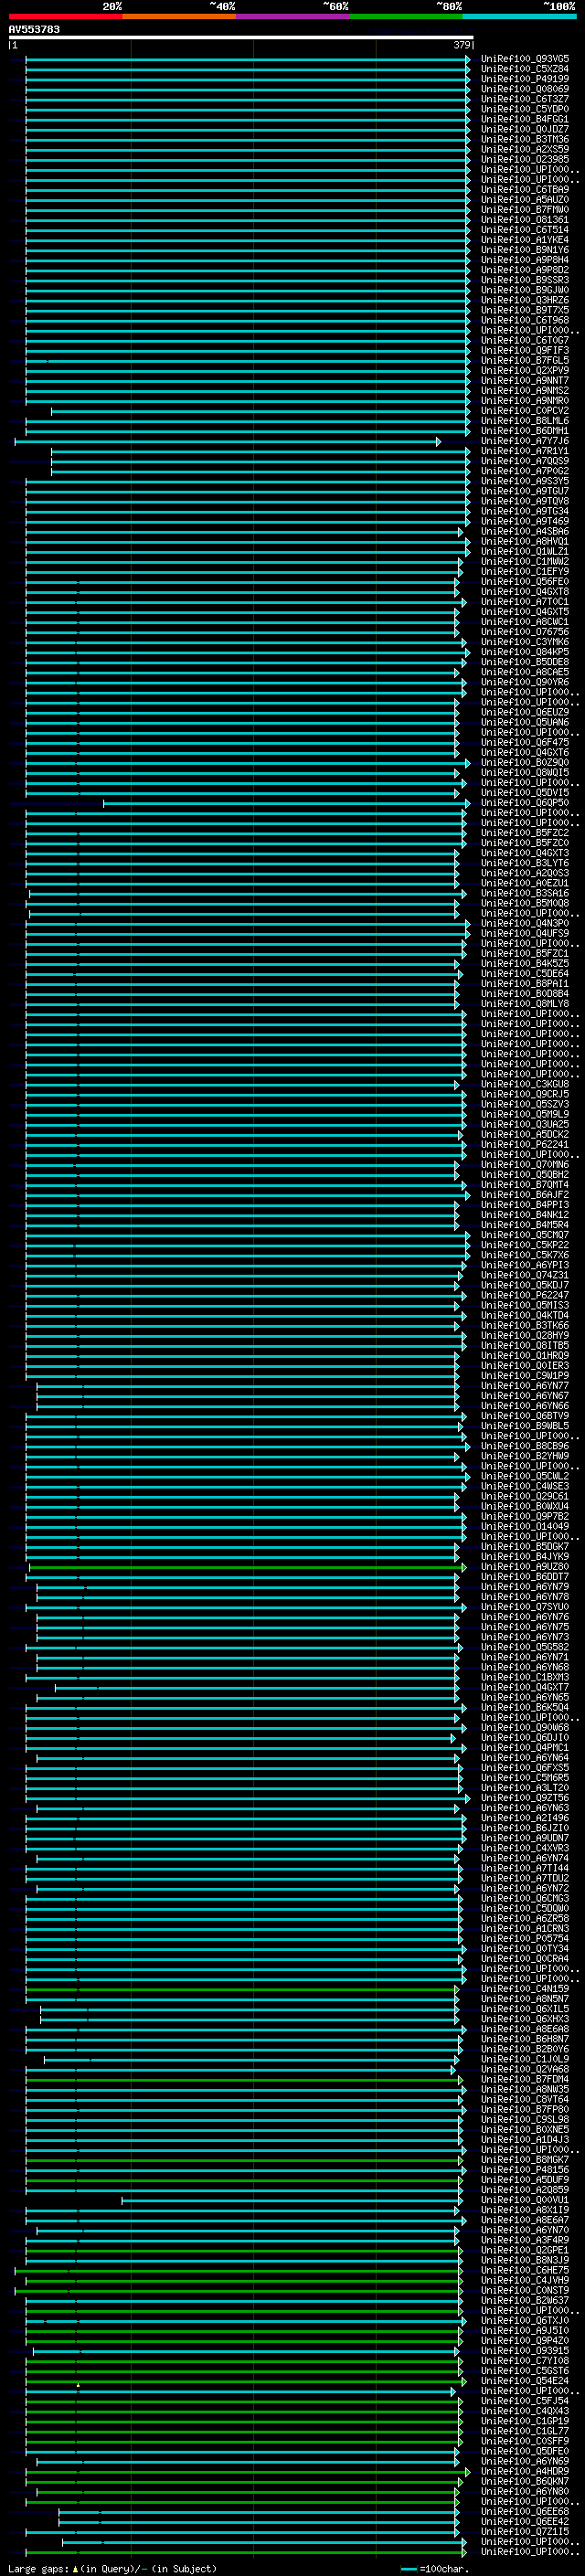Viewport: 585px width, 2576px height.
Task: Click the query end position 379
Action: tap(462, 45)
